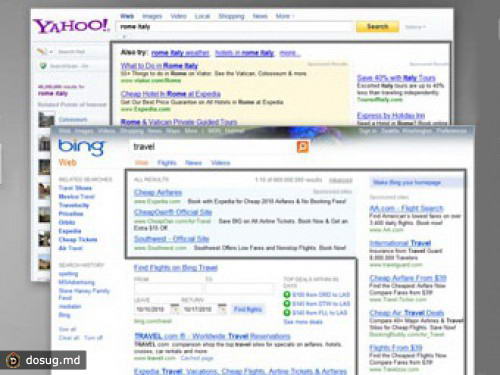Click green icon beside the DTW to LAS deal
Screen dimensions: 500x375
[287, 304]
